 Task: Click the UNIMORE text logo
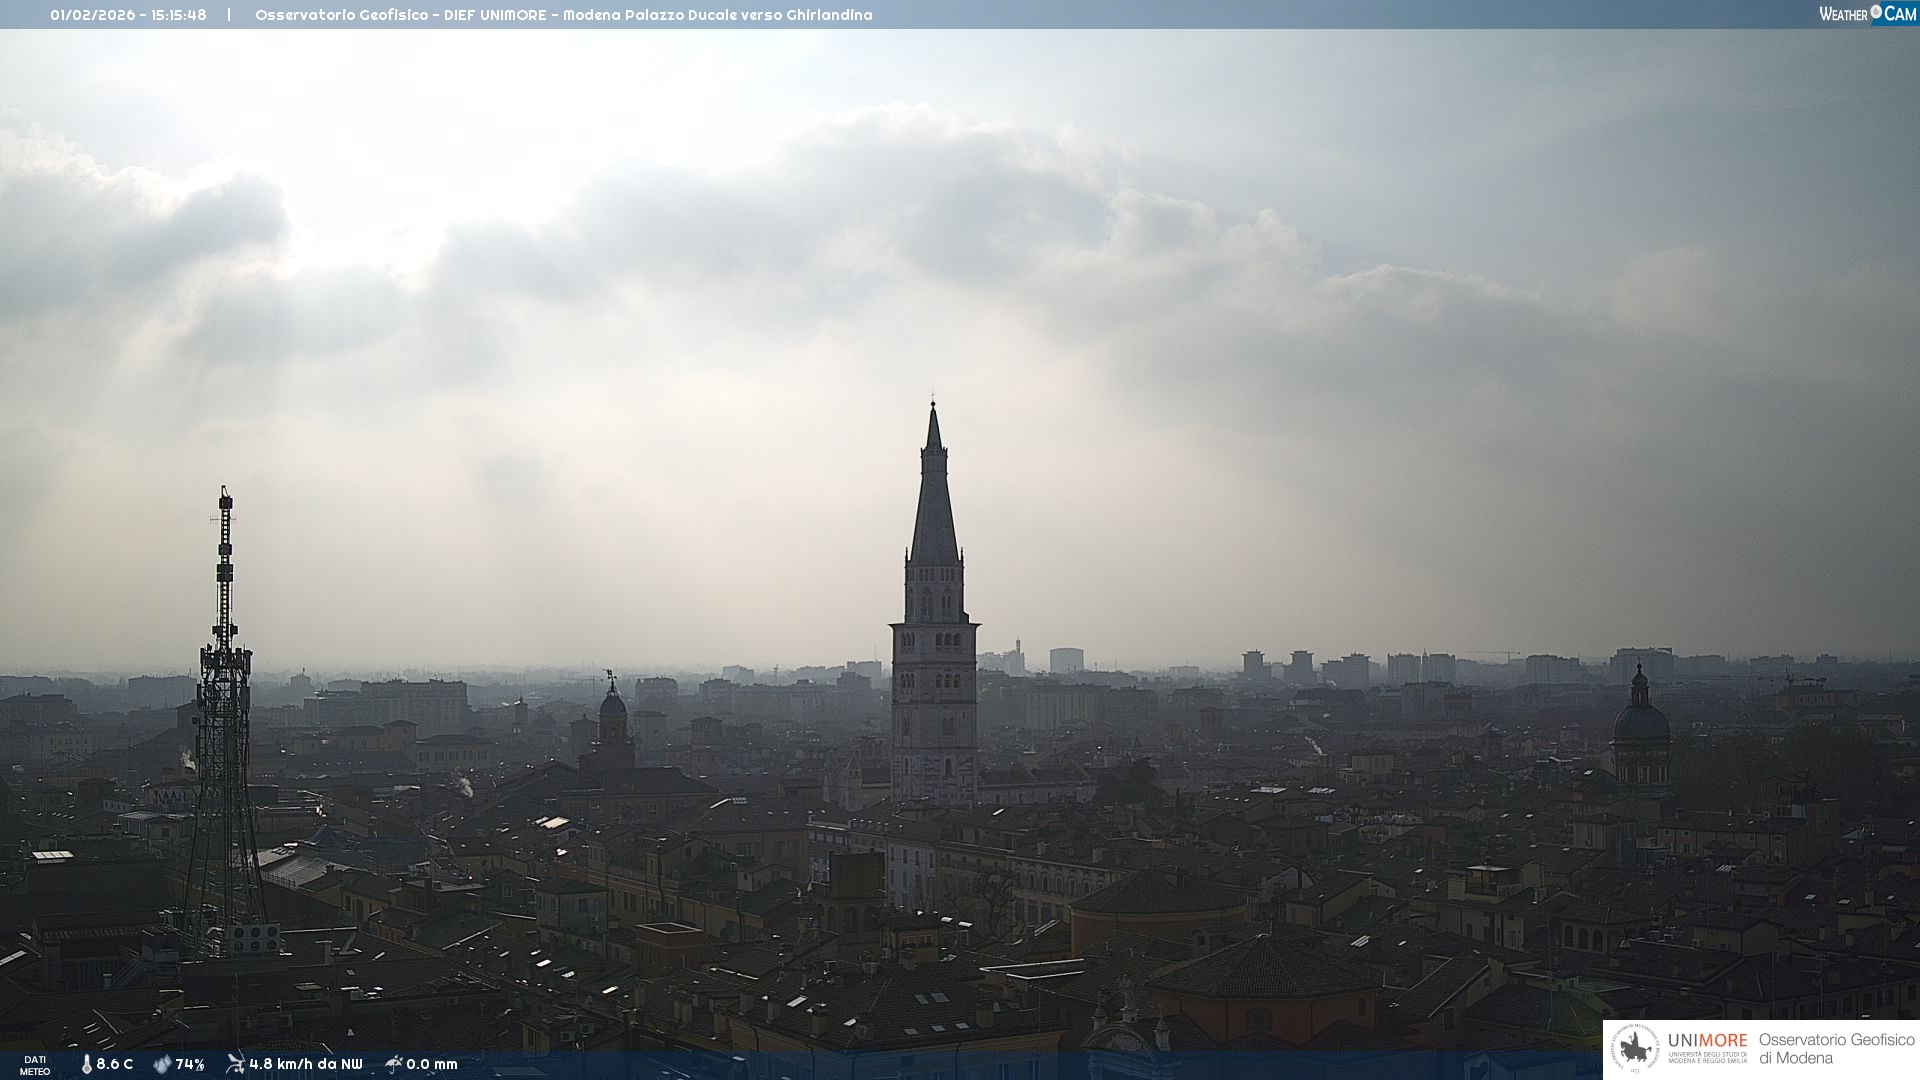[1707, 1041]
